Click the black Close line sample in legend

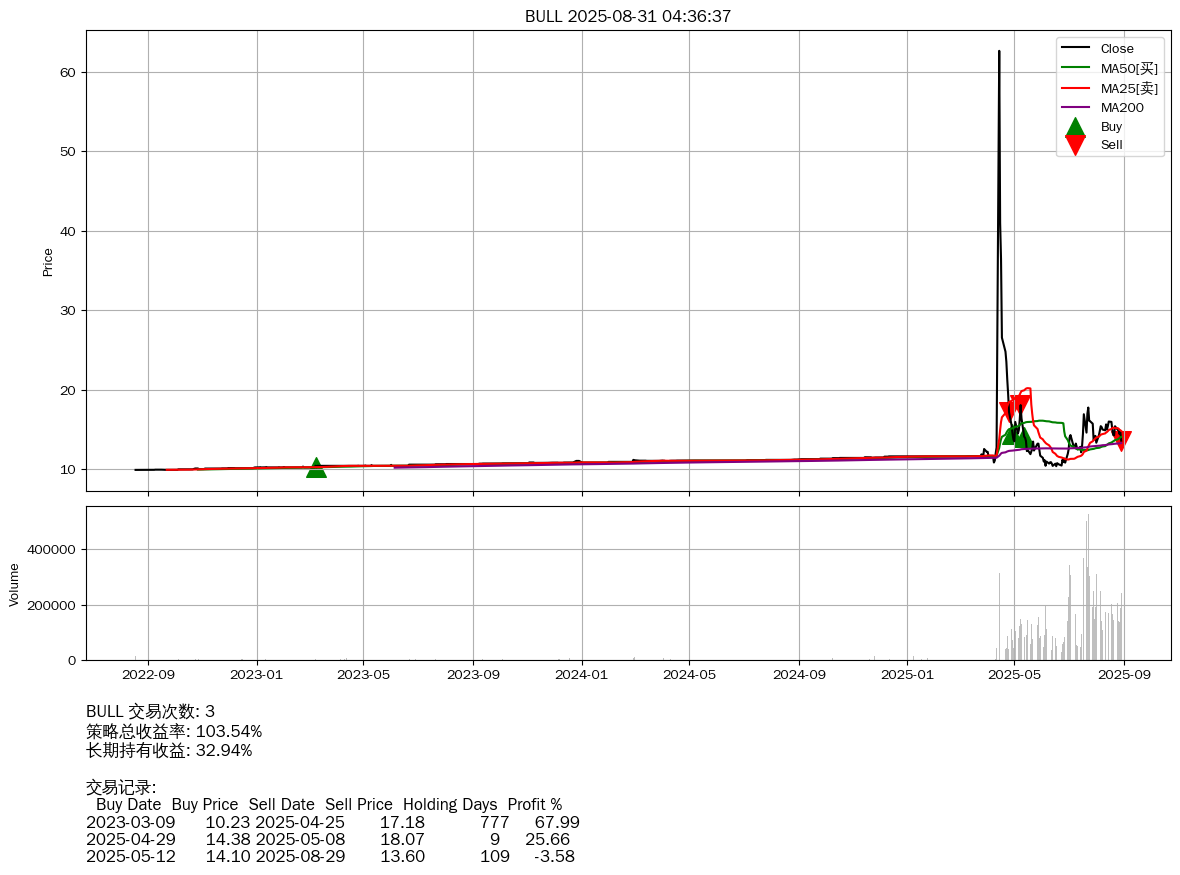point(1075,49)
